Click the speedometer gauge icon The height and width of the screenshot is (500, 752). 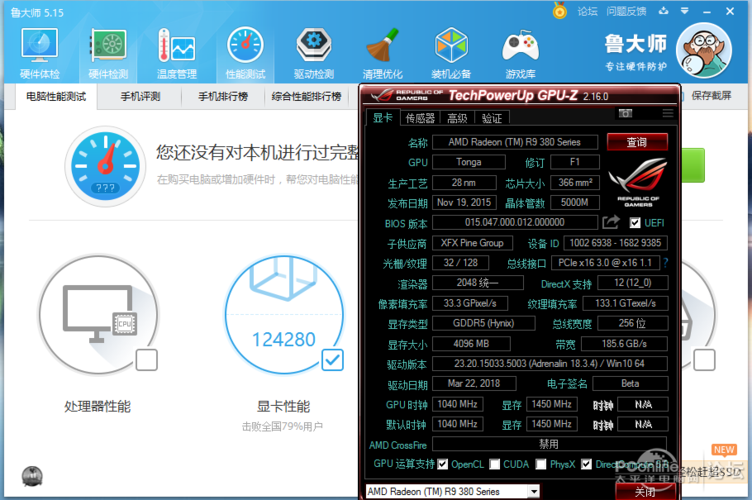106,166
